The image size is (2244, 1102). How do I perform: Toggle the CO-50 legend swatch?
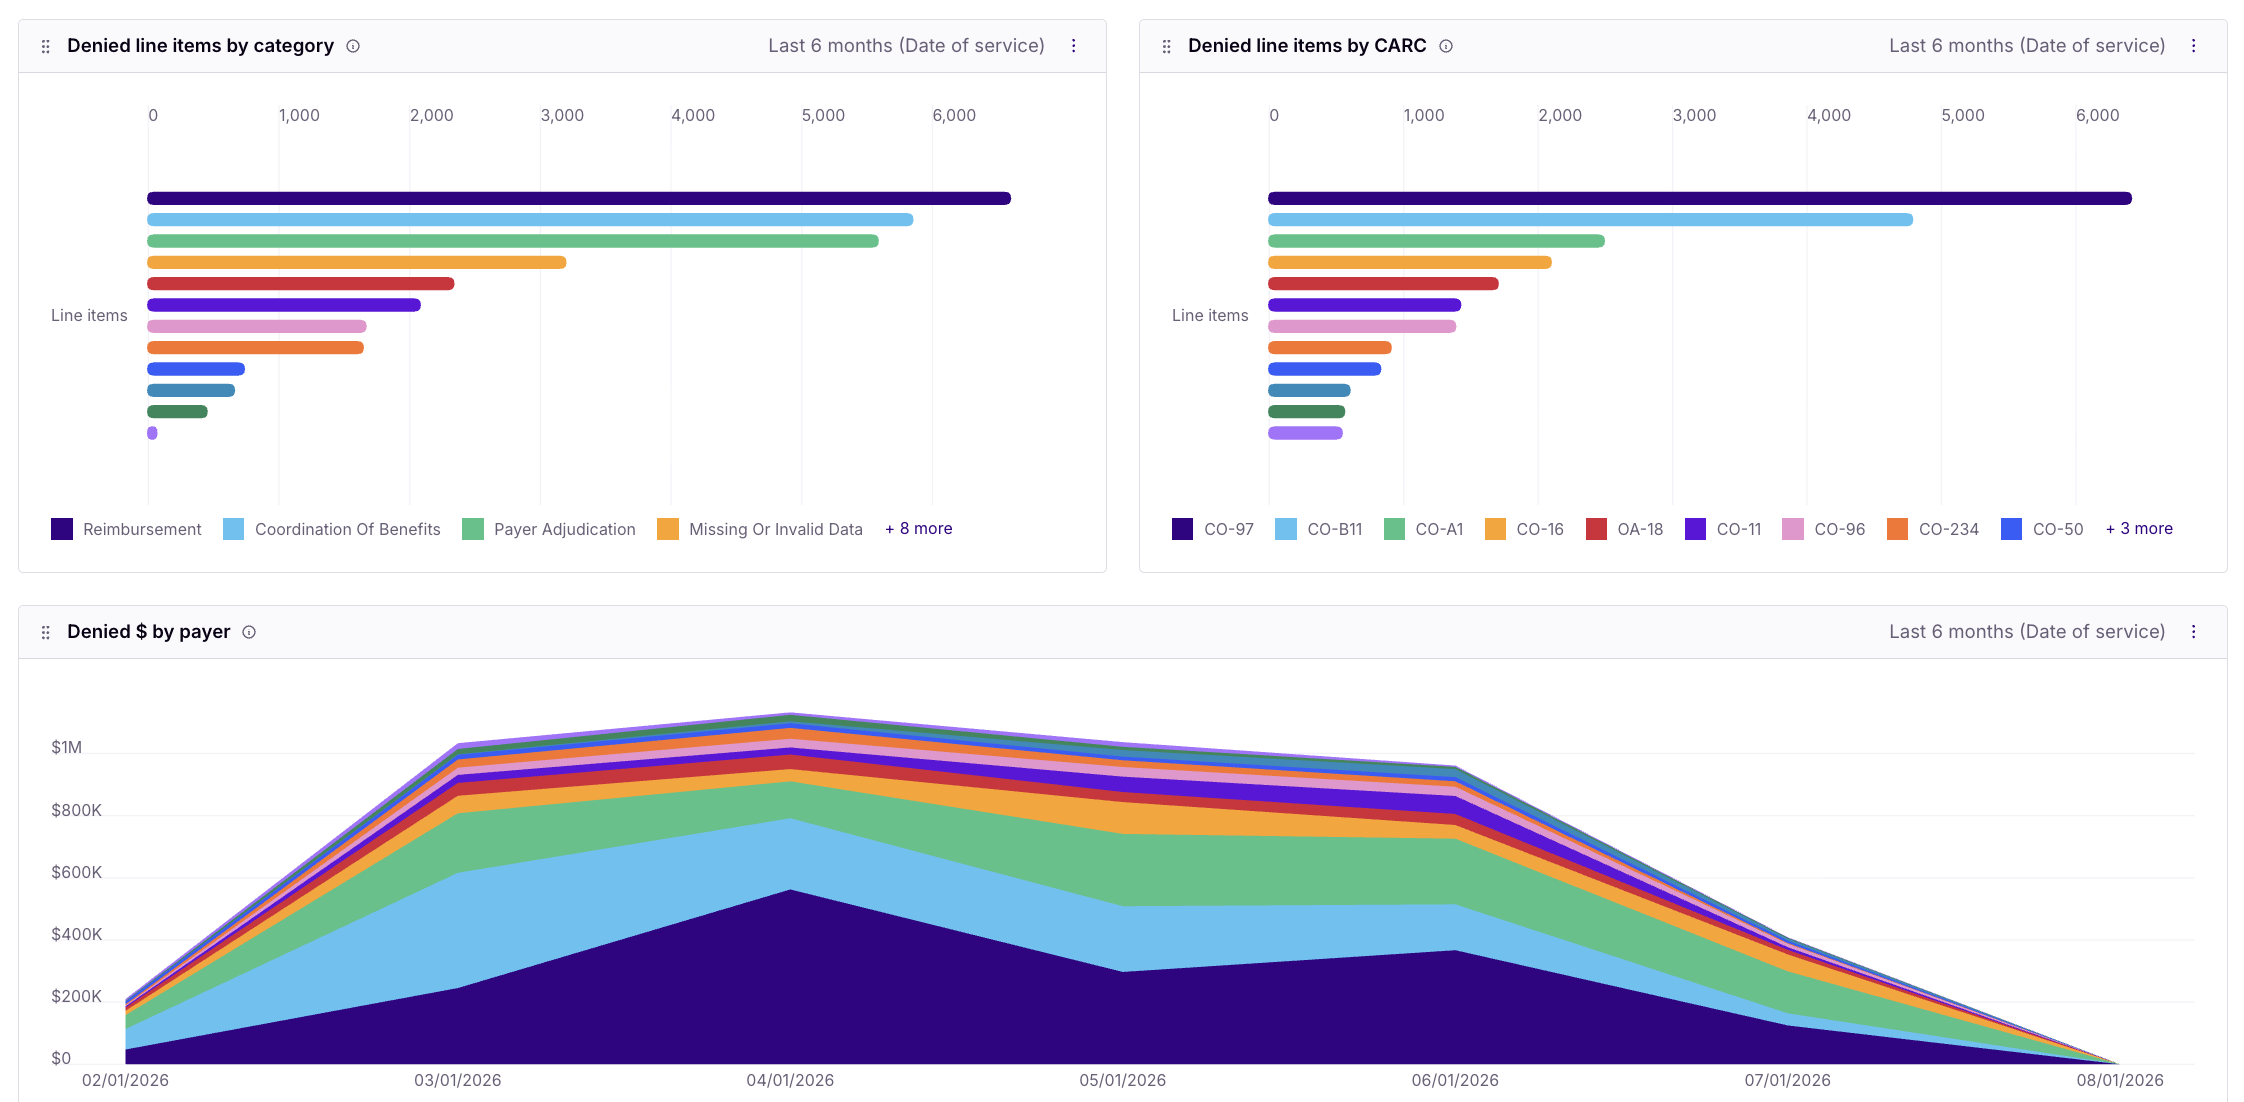pyautogui.click(x=2012, y=529)
